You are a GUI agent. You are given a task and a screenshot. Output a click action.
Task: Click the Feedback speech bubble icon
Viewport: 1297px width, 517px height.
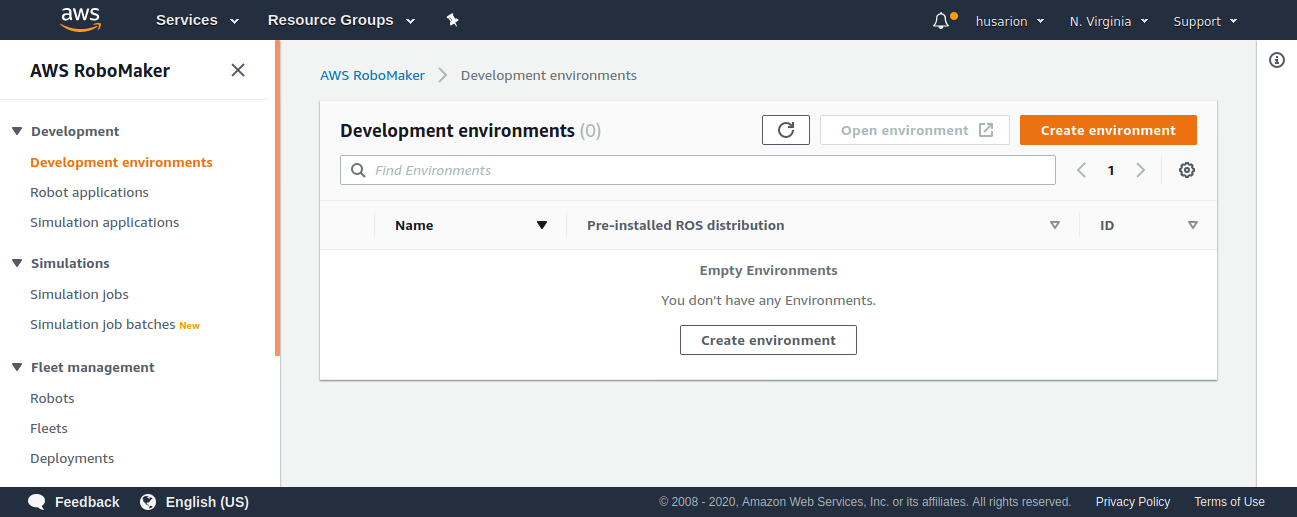pos(37,502)
